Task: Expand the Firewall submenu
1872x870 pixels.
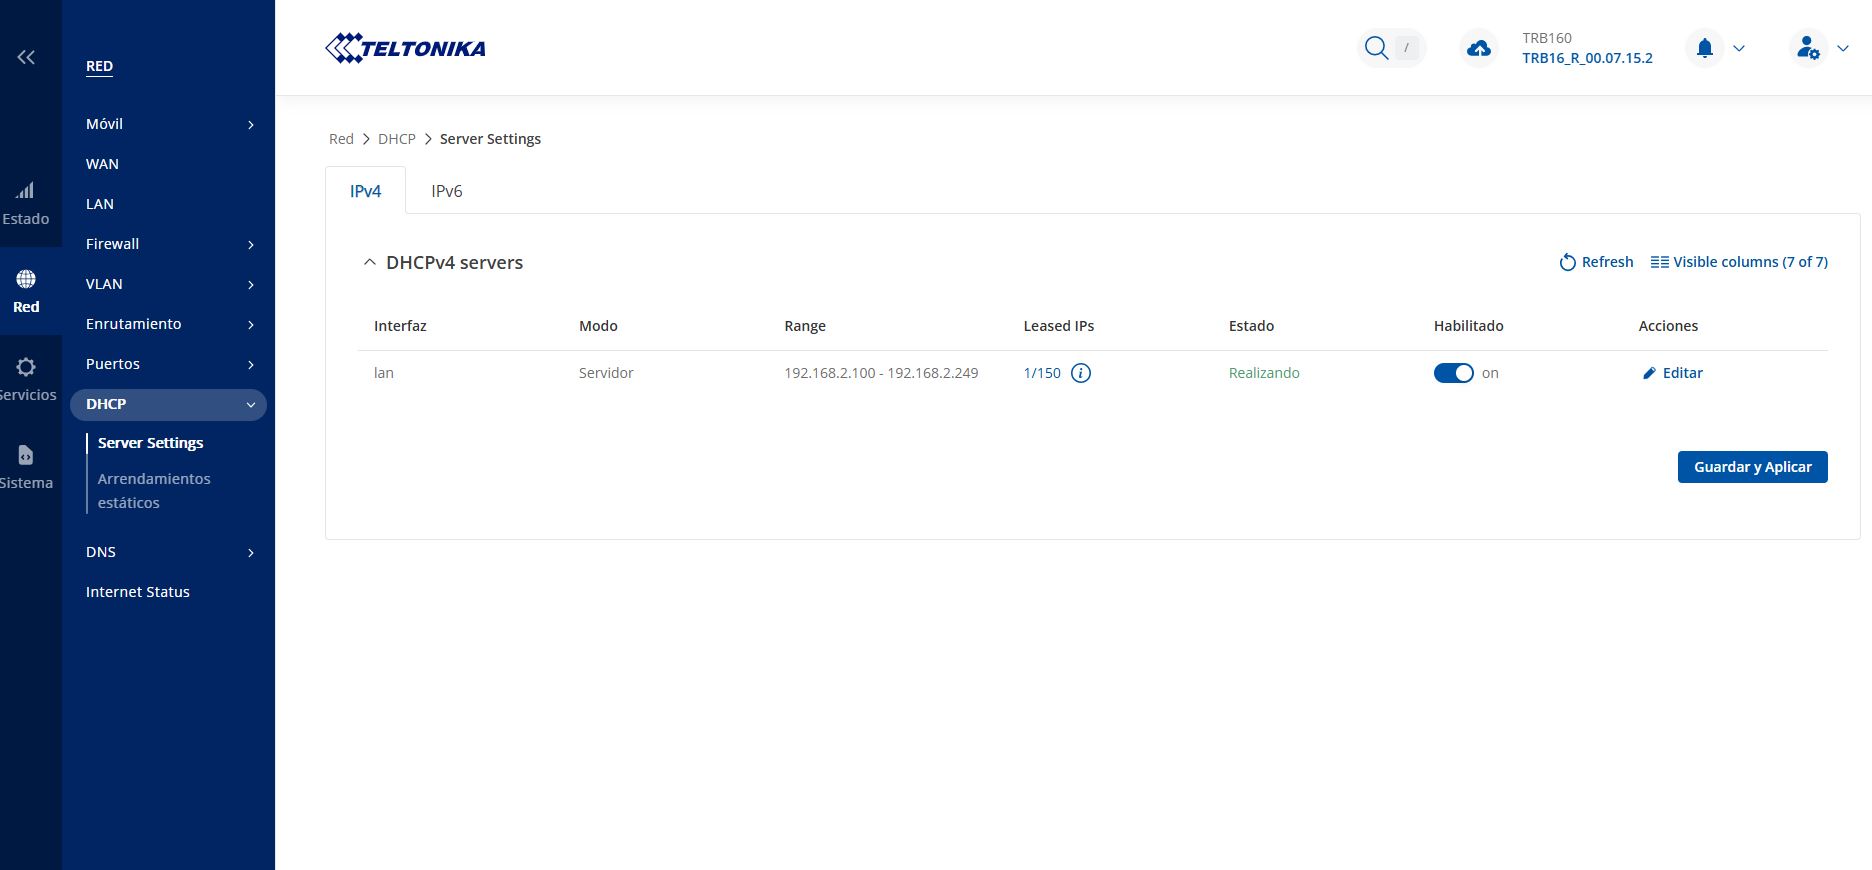Action: click(250, 245)
